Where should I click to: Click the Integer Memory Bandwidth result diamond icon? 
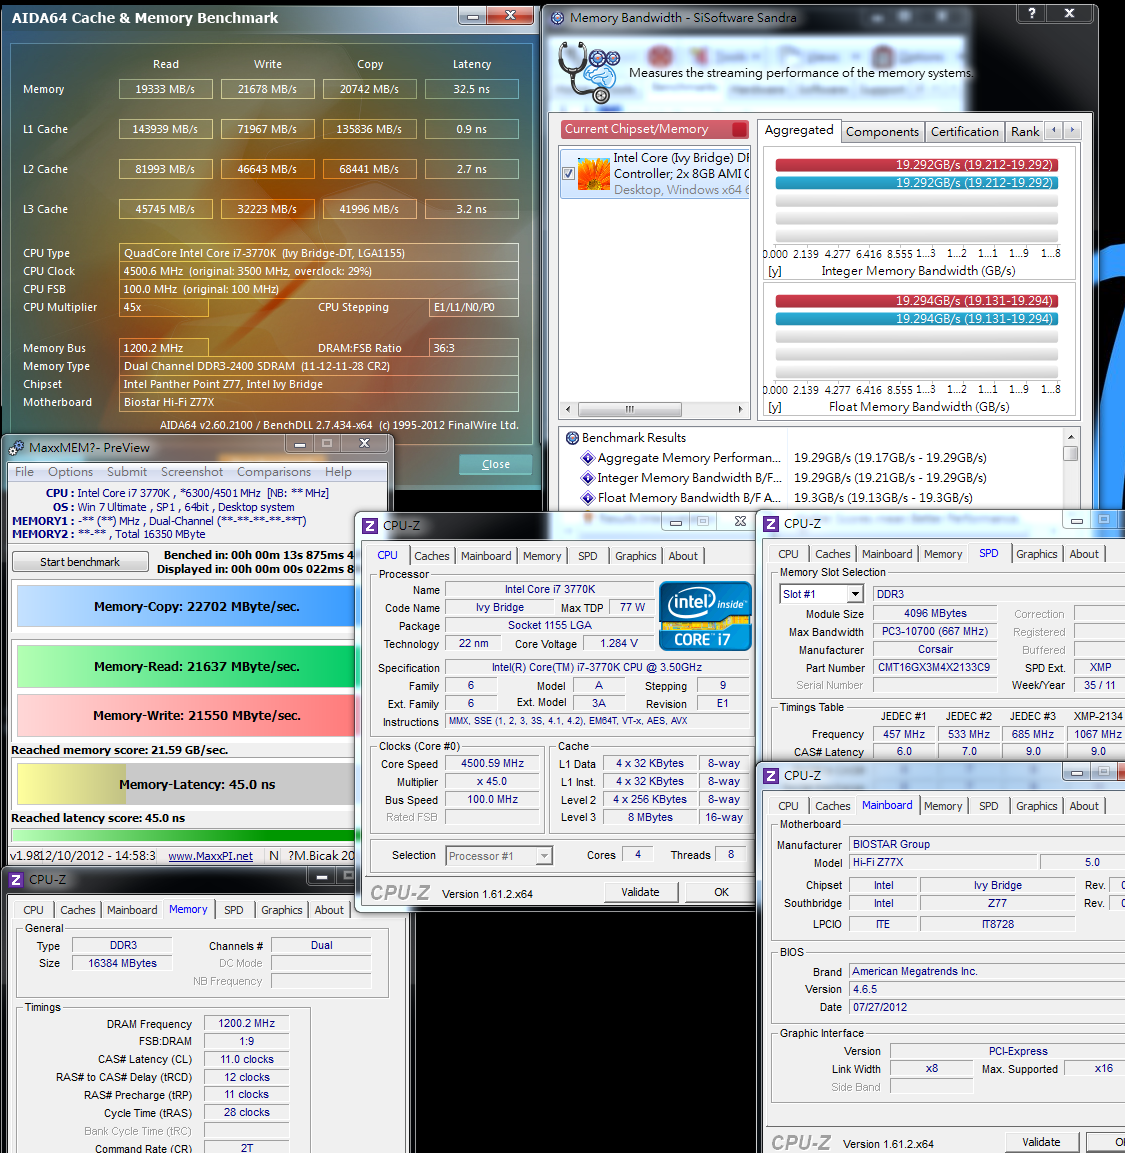click(x=588, y=478)
